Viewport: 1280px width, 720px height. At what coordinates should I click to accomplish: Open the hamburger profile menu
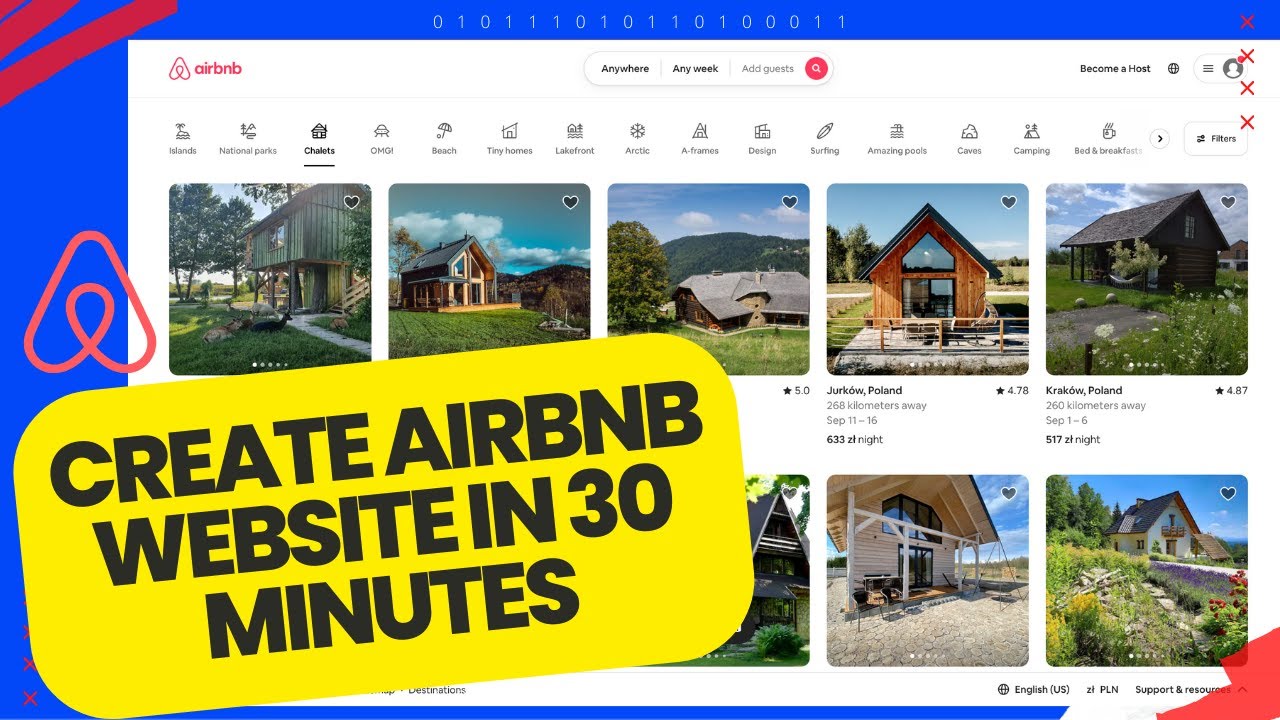point(1208,69)
